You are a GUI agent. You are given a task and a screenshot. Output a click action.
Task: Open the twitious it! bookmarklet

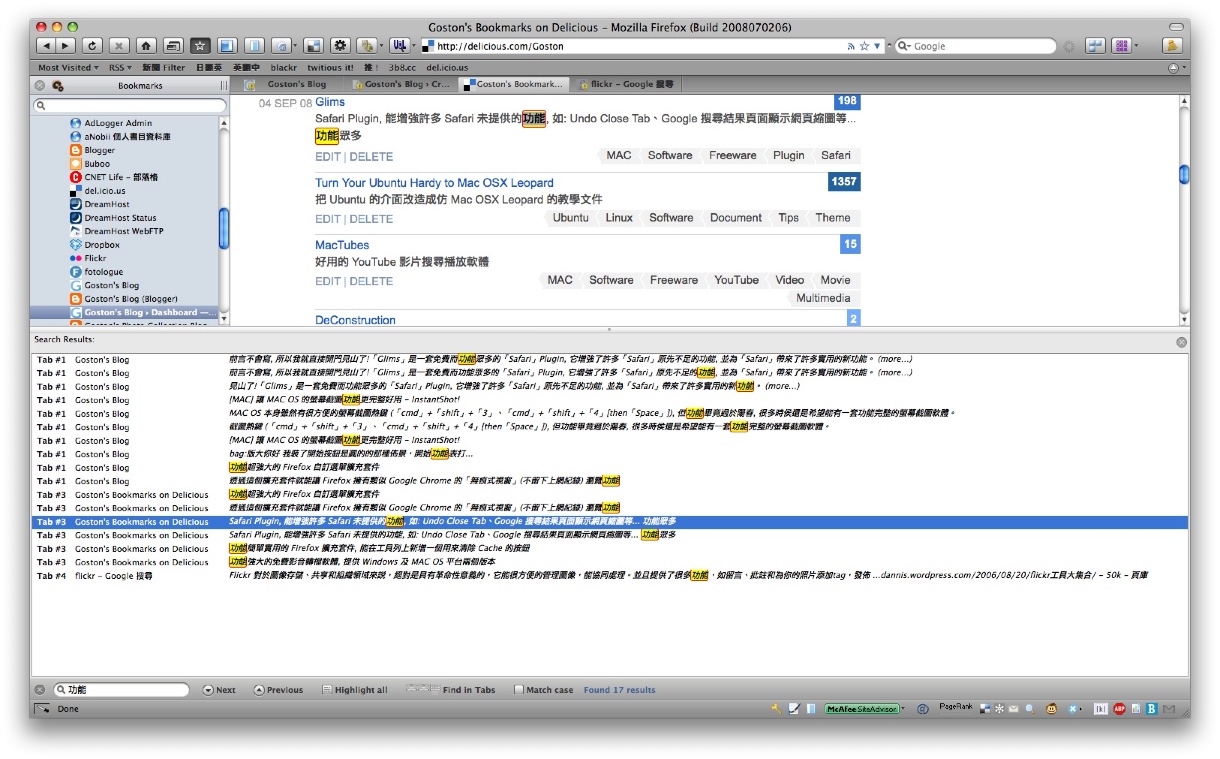click(331, 68)
